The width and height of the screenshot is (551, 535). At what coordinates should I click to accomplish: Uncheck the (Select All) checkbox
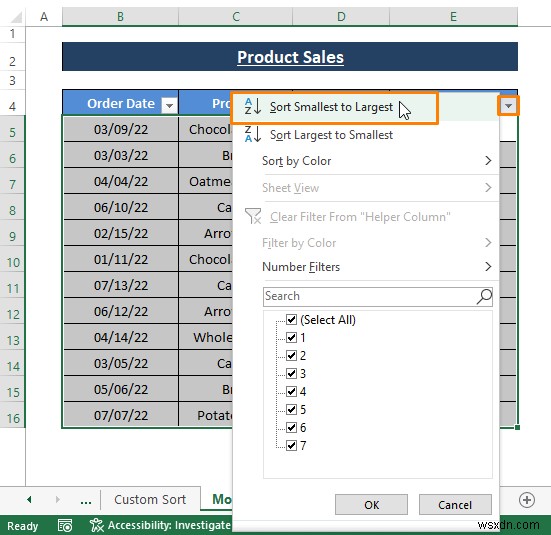pyautogui.click(x=291, y=320)
